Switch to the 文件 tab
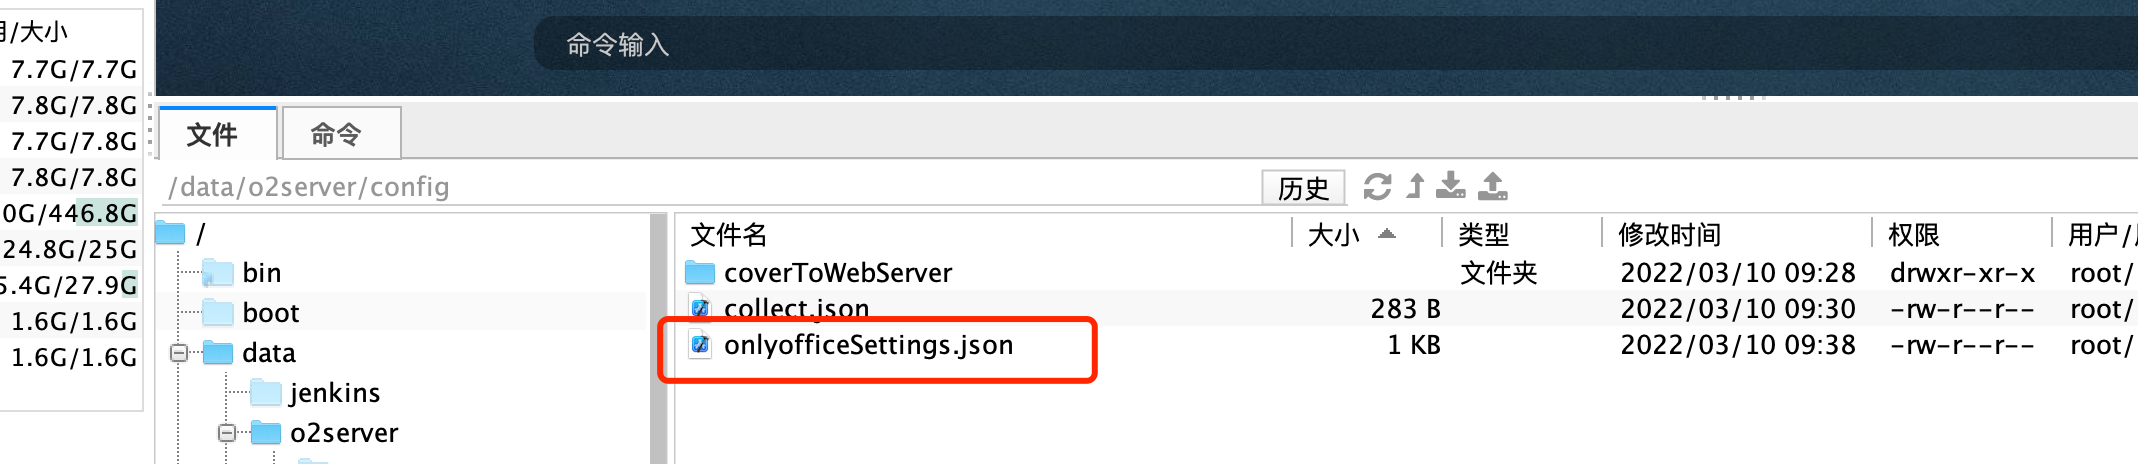This screenshot has height=464, width=2138. click(x=213, y=135)
